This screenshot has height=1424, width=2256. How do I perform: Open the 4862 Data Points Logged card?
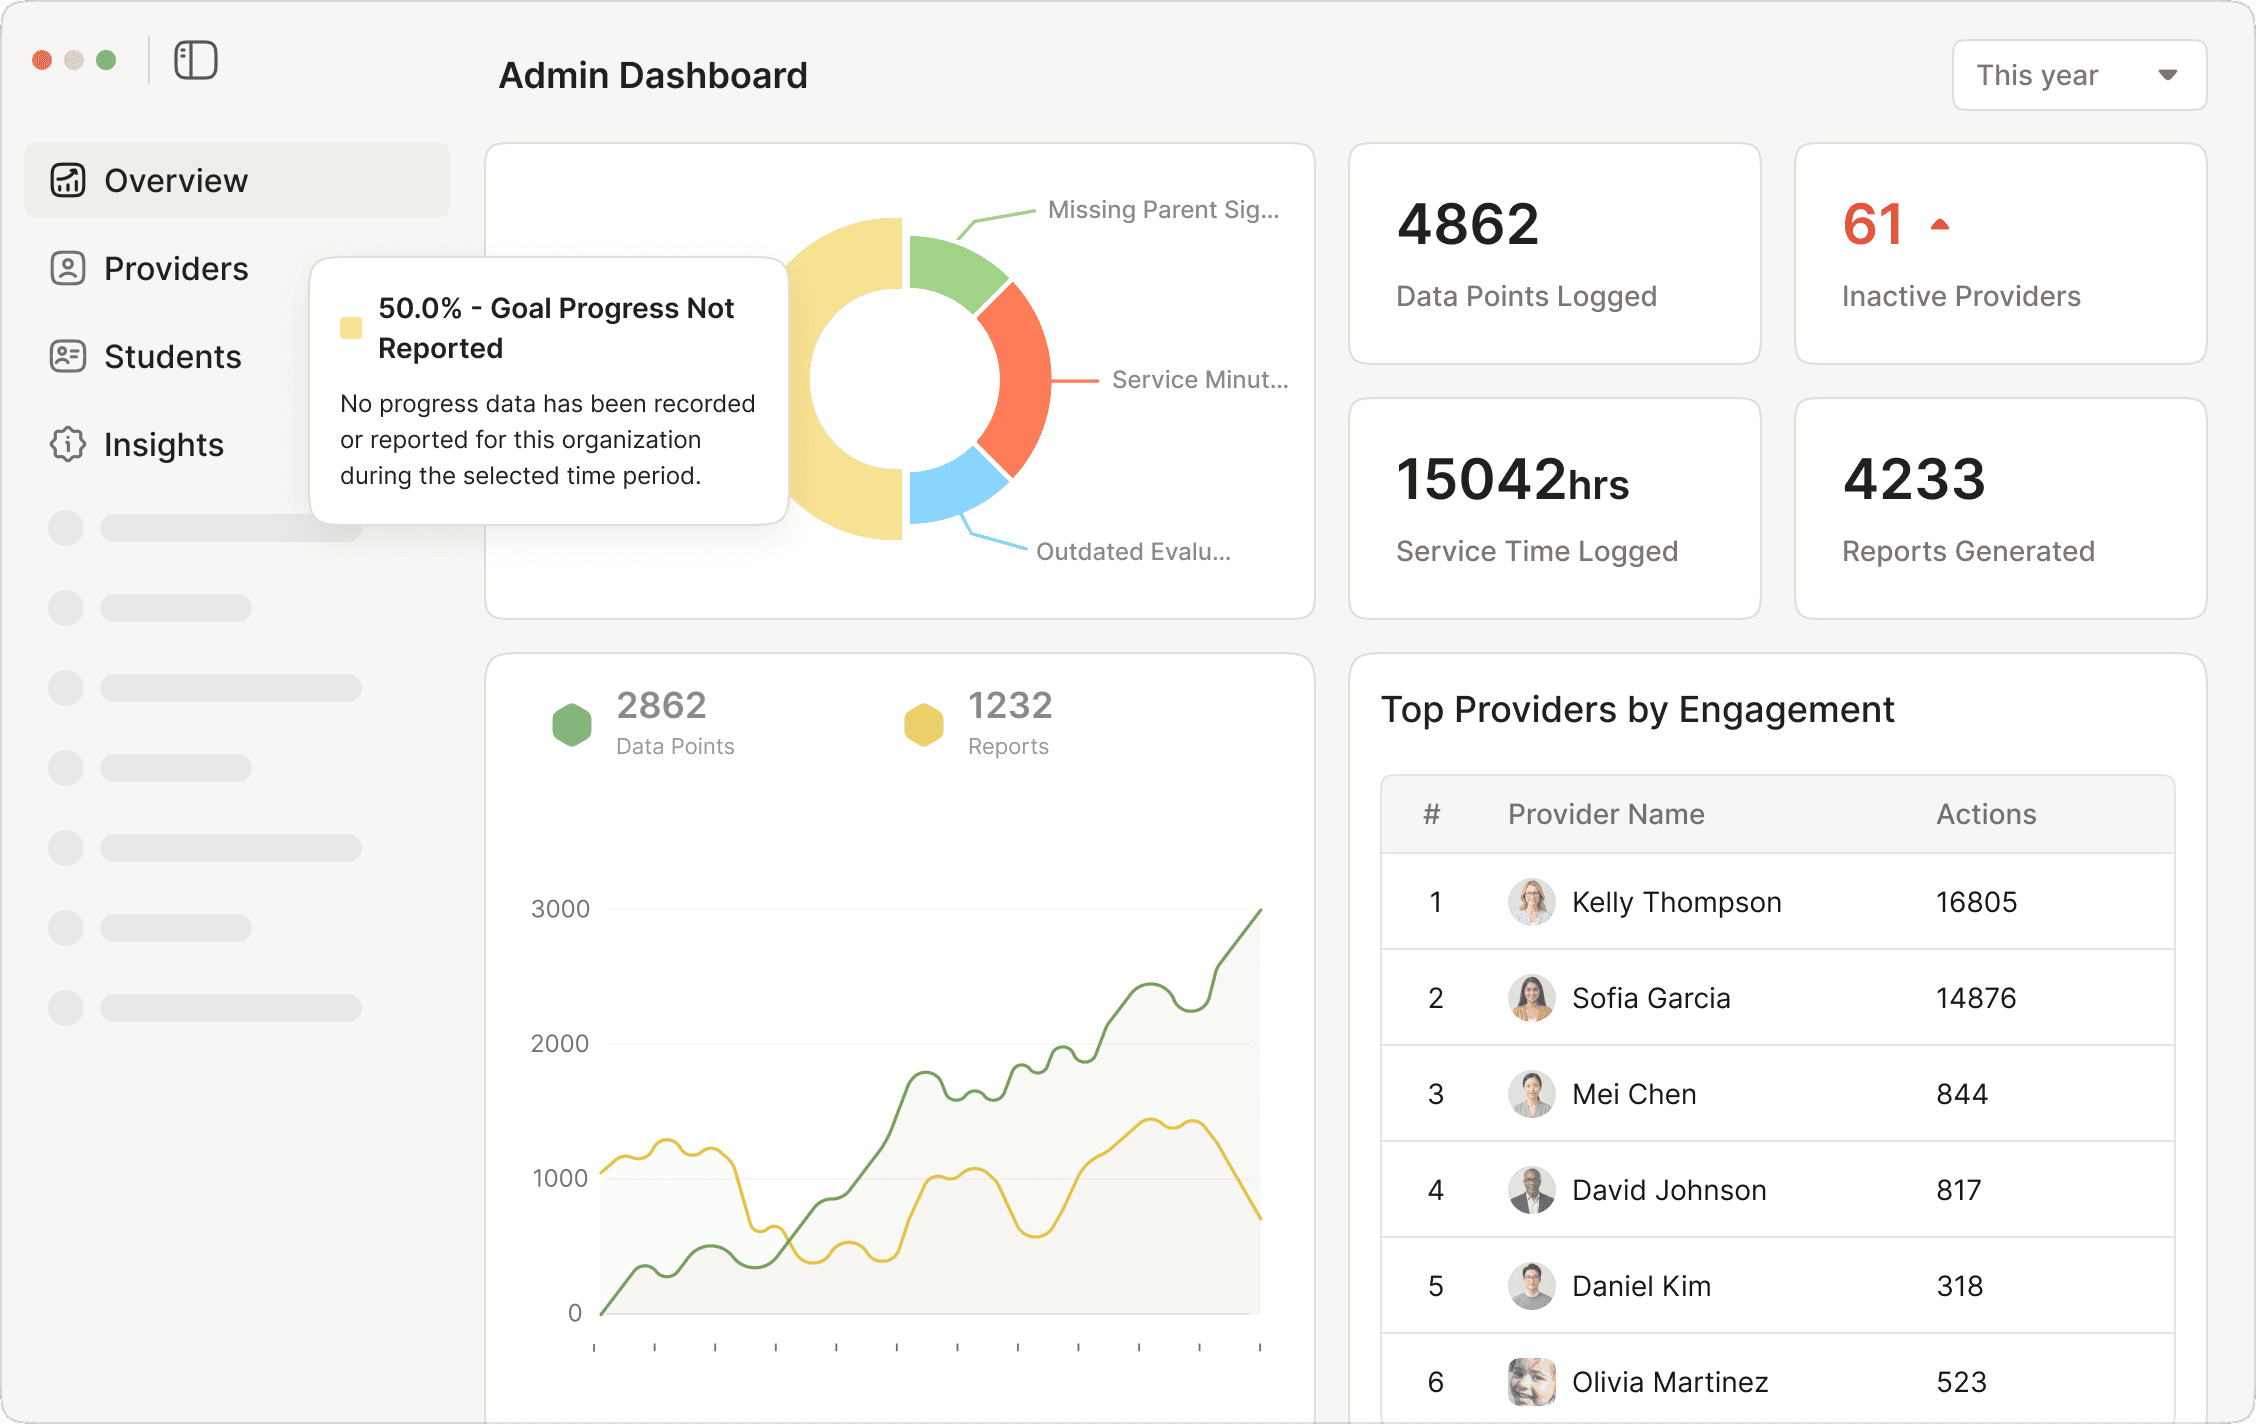[x=1554, y=254]
